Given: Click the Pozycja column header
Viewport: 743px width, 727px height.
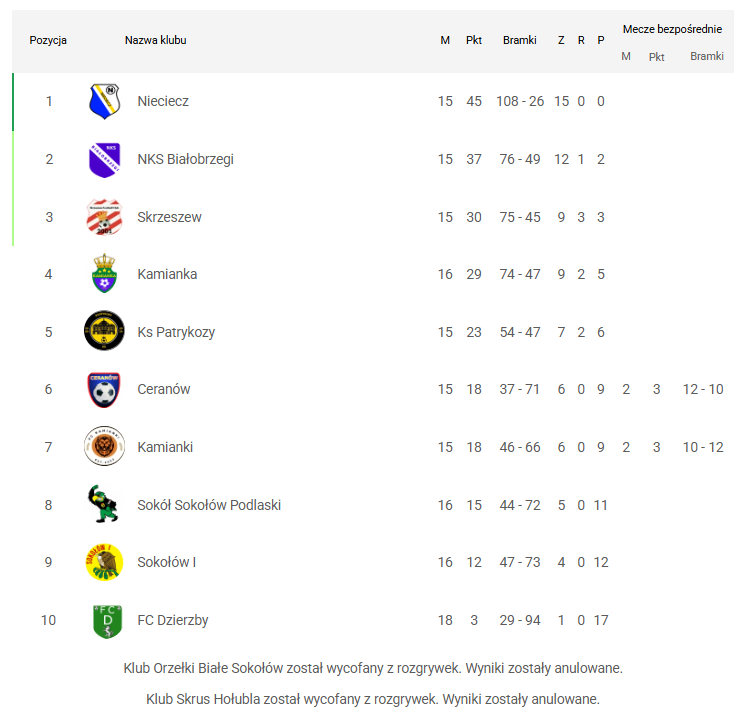Looking at the screenshot, I should tap(48, 40).
